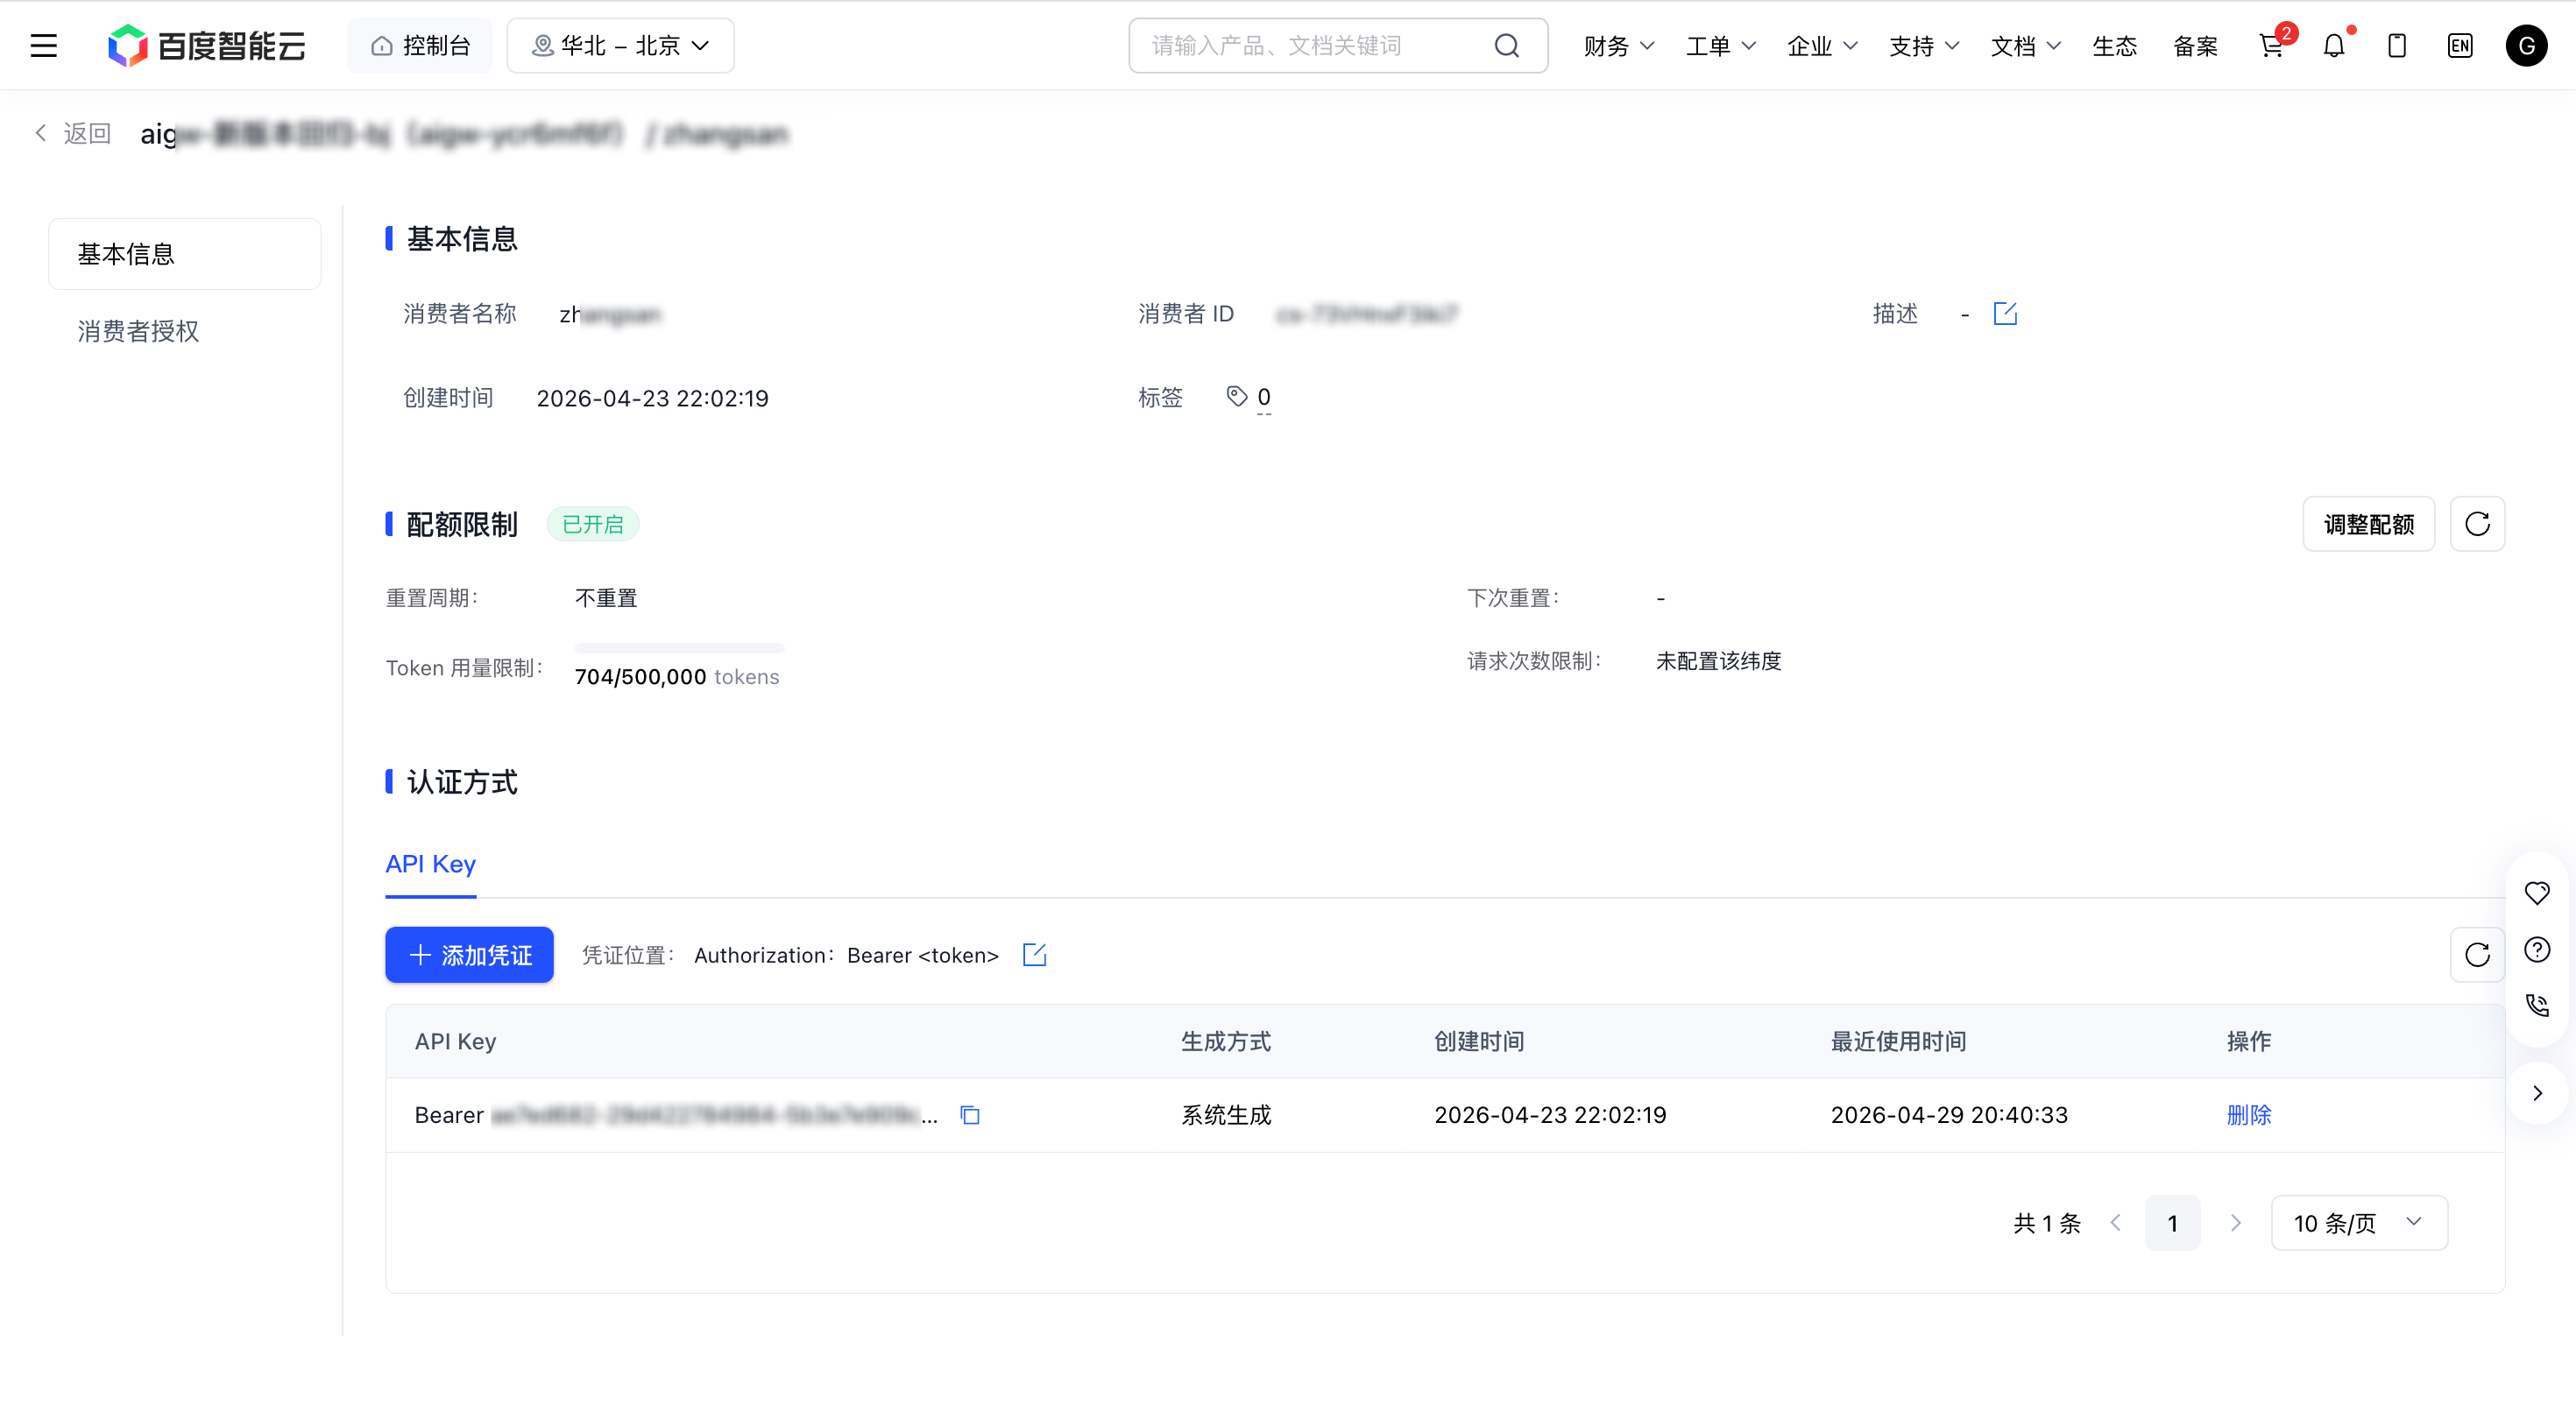Select the 基本信息 sidebar item
Image resolution: width=2576 pixels, height=1405 pixels.
point(185,254)
